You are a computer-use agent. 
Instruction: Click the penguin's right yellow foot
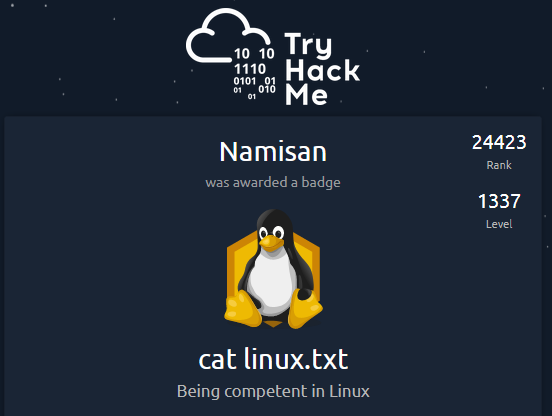point(305,310)
